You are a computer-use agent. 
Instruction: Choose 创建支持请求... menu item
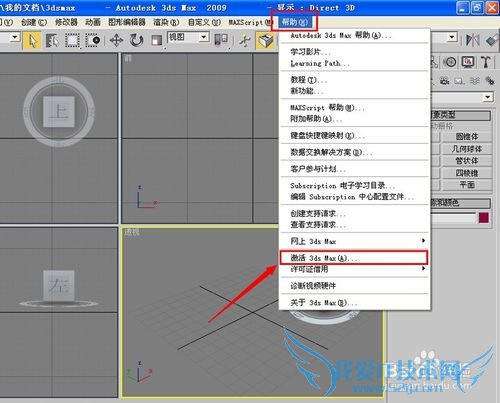click(x=354, y=213)
